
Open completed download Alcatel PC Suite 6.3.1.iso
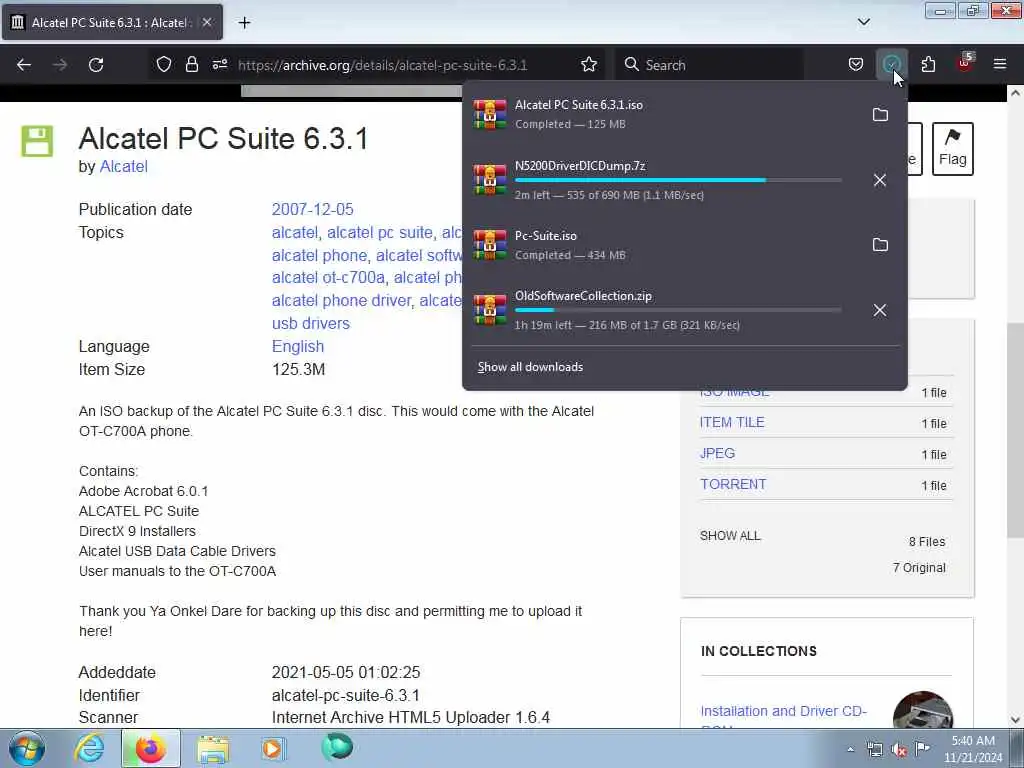[x=663, y=115]
